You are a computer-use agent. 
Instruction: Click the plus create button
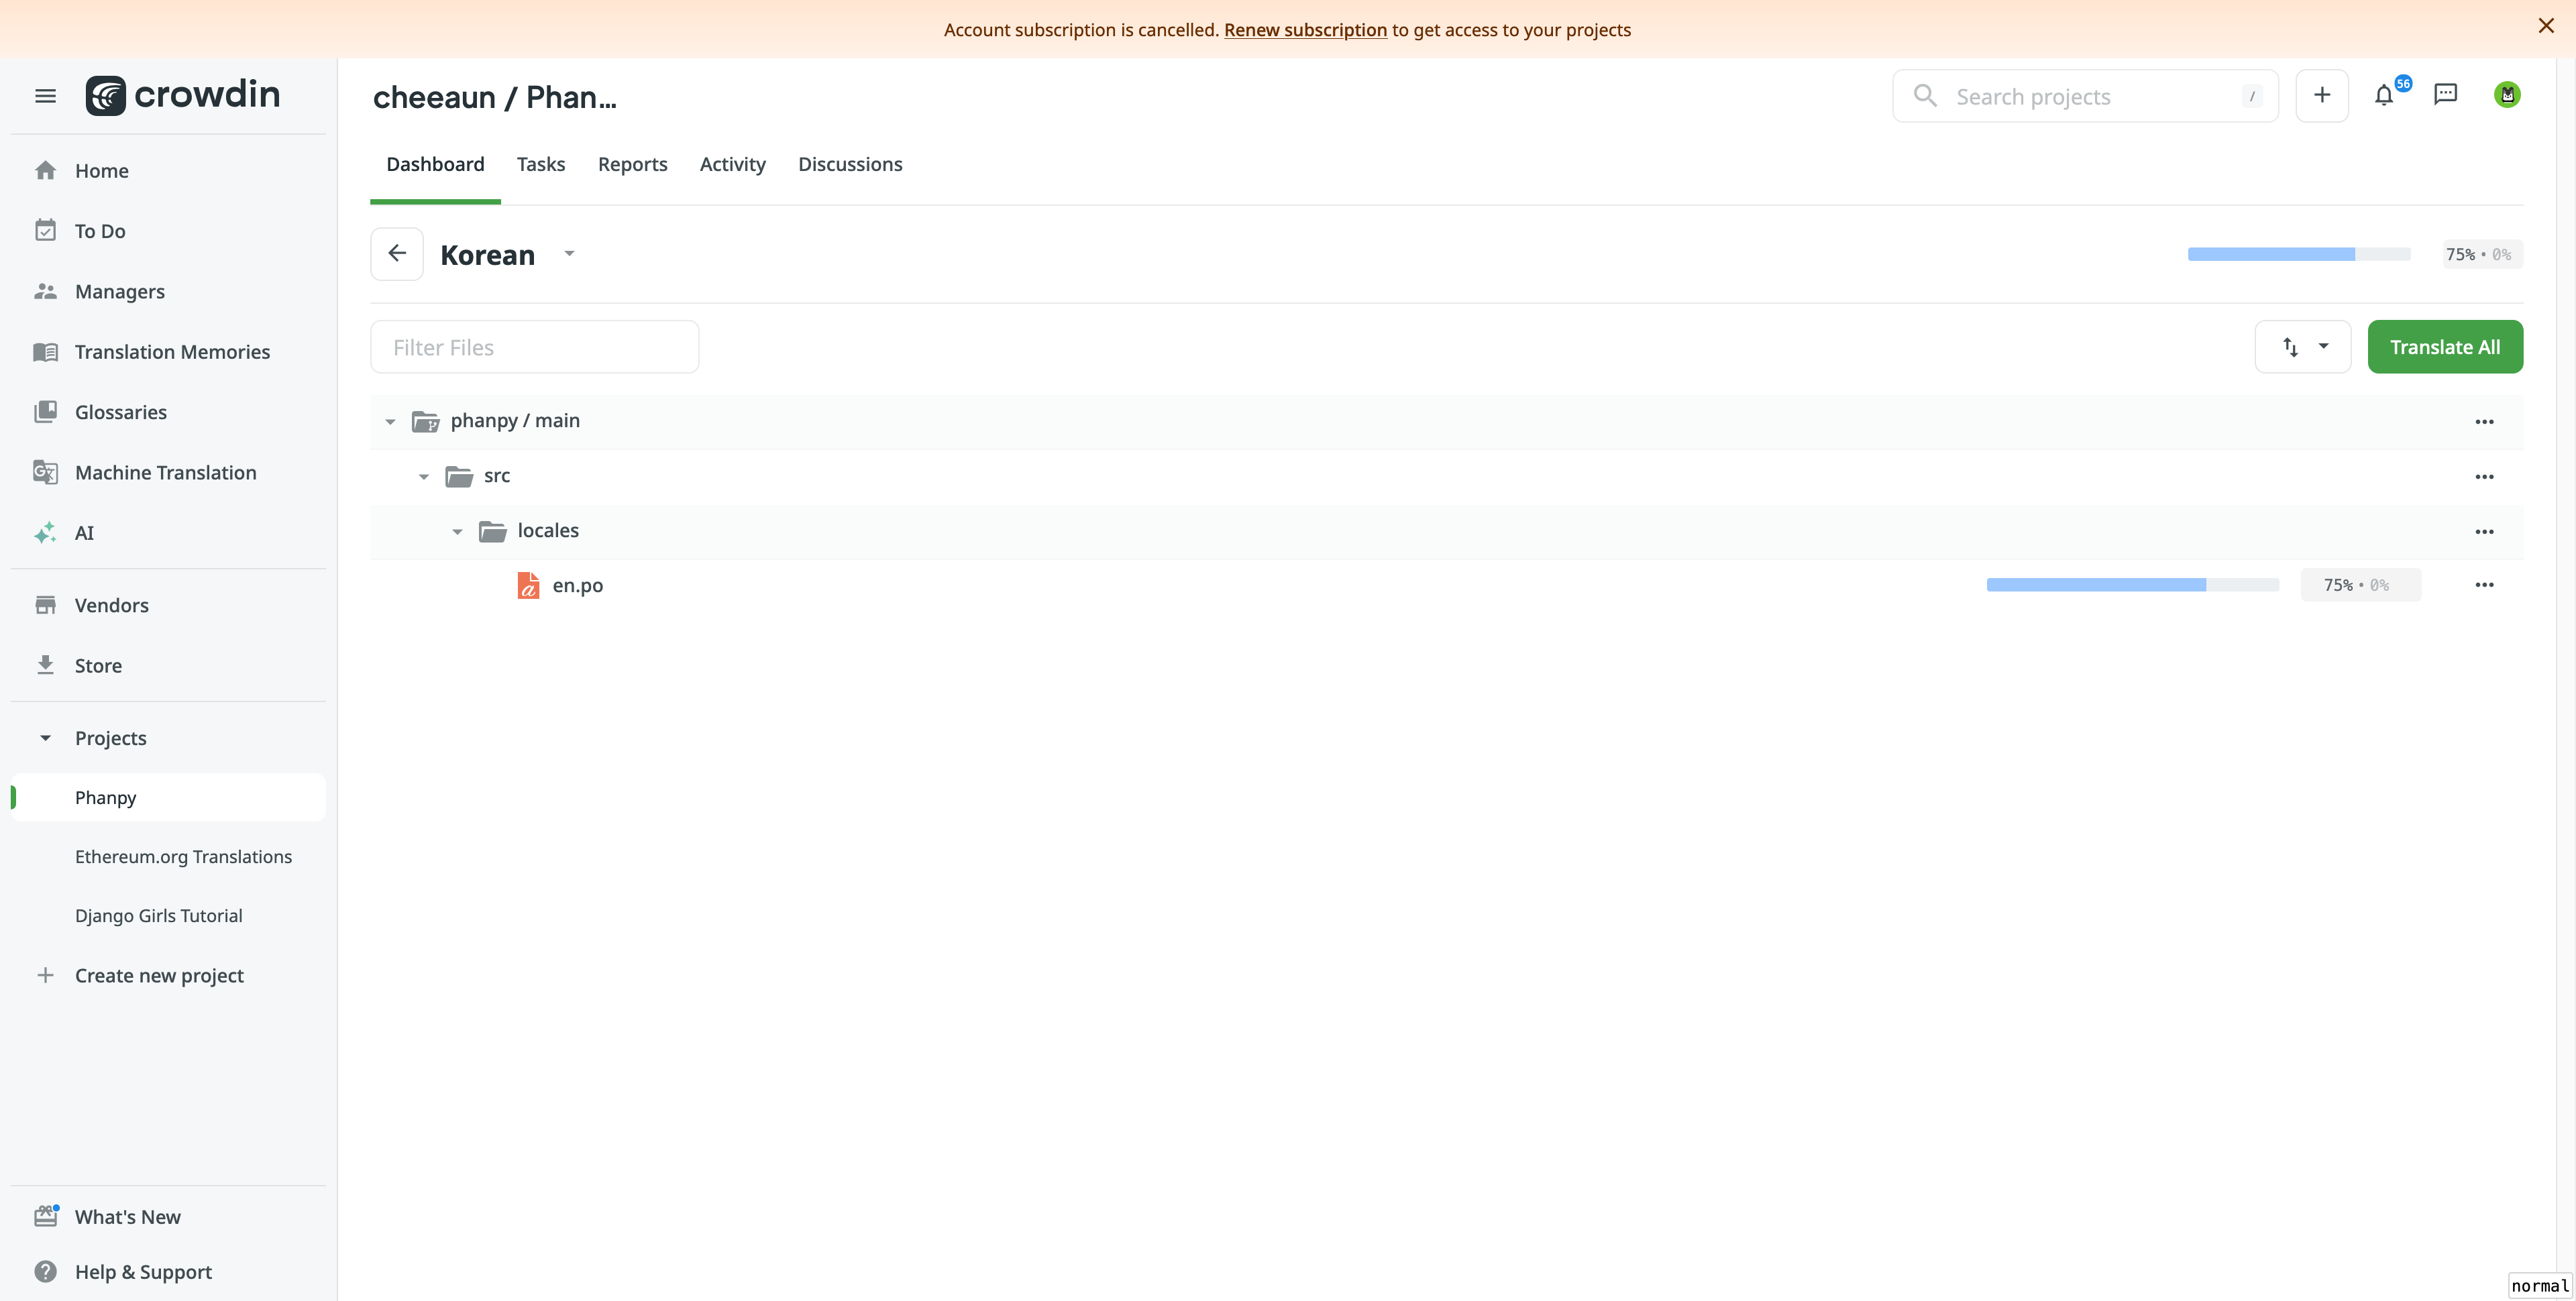[2321, 96]
